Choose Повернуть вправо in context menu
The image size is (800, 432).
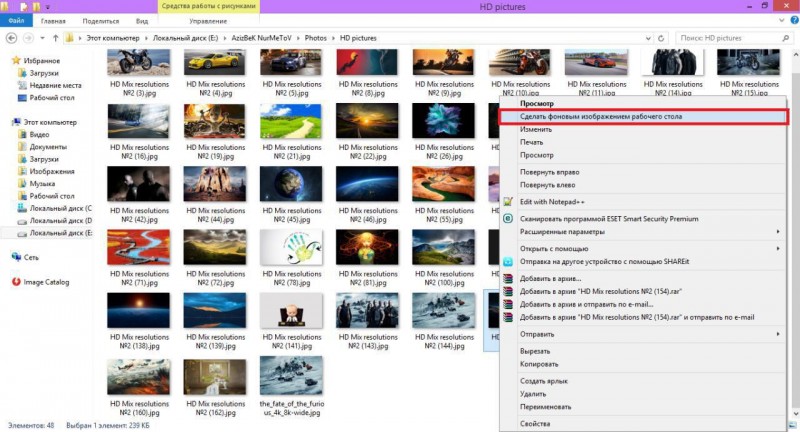tap(643, 172)
